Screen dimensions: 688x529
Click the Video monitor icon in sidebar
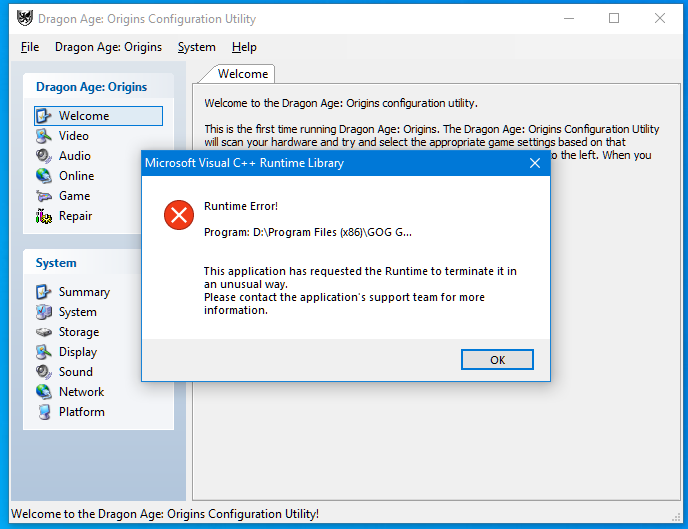[43, 136]
